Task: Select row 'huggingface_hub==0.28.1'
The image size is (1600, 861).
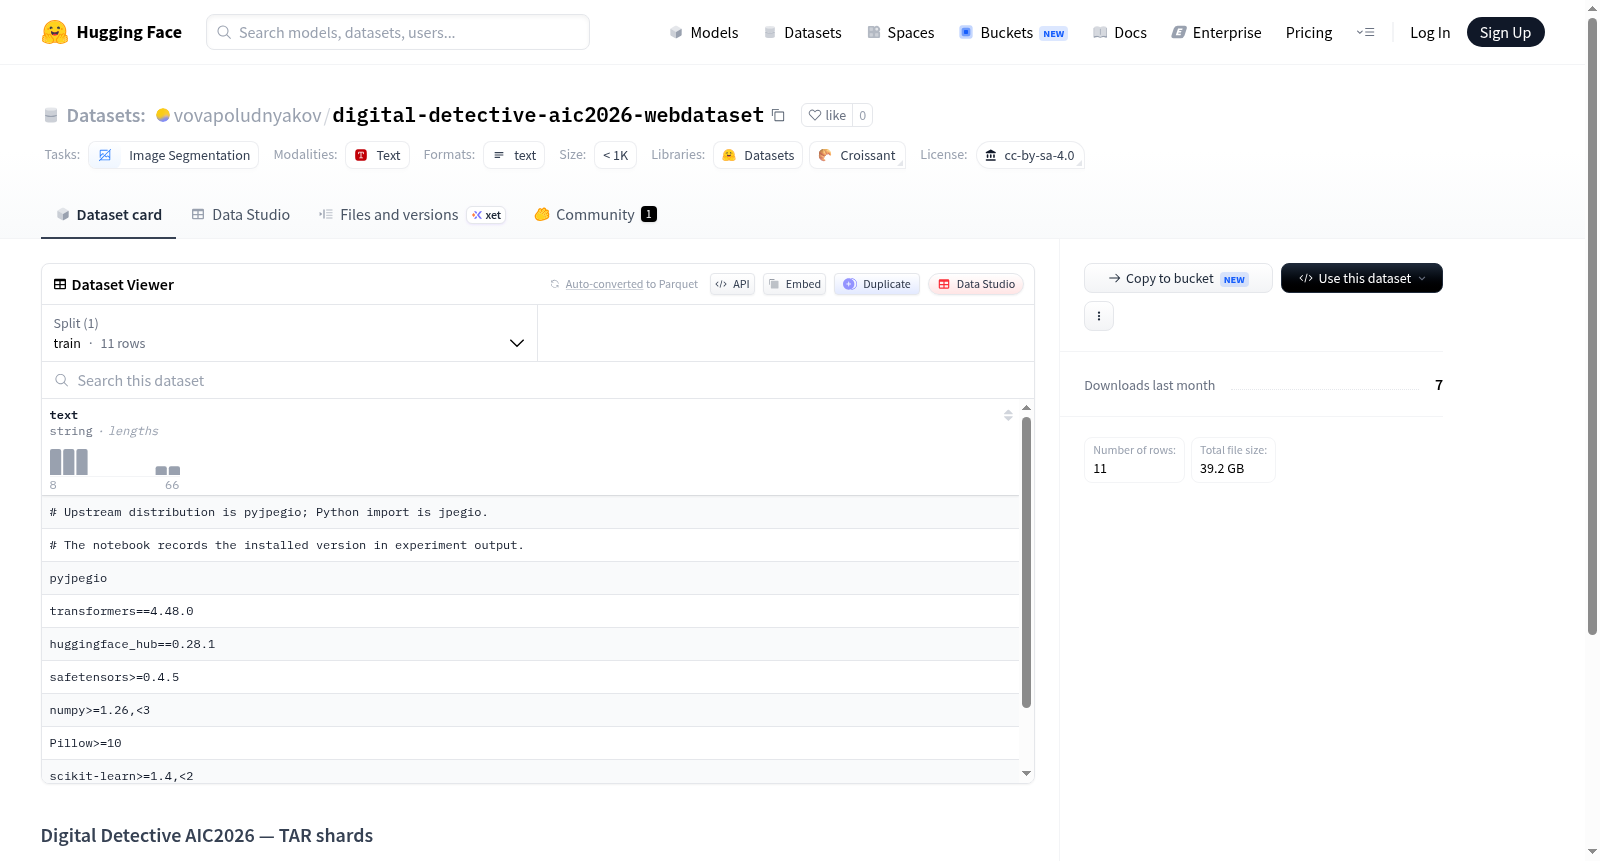Action: [x=530, y=644]
